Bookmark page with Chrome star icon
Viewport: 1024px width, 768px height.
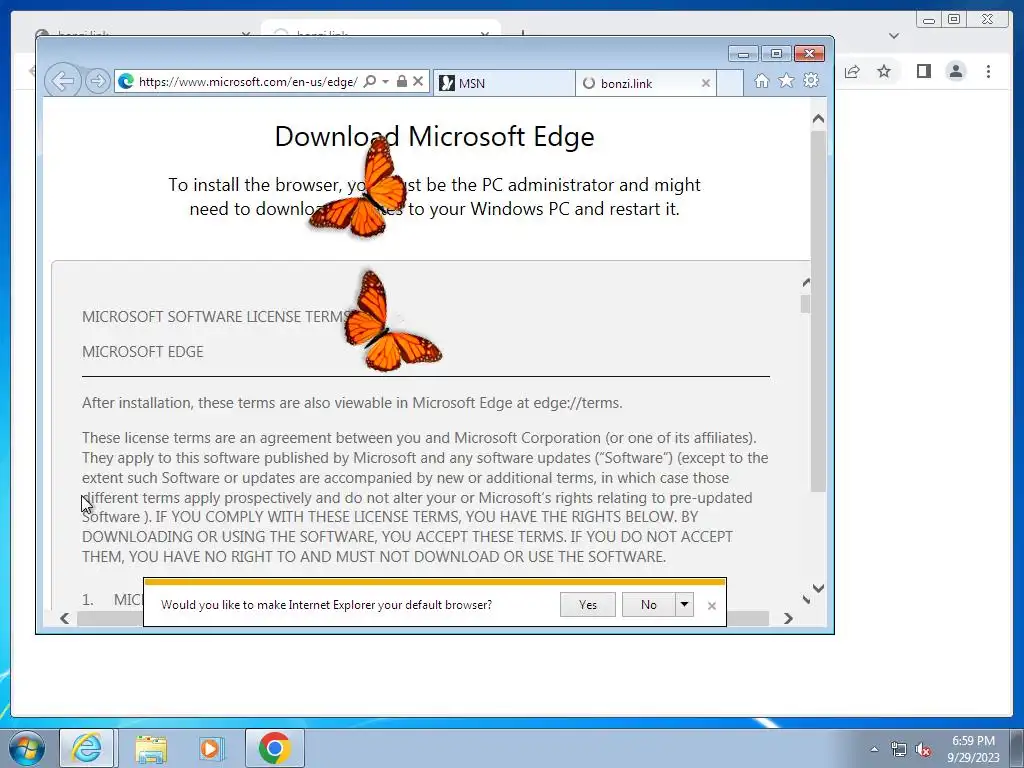click(884, 71)
